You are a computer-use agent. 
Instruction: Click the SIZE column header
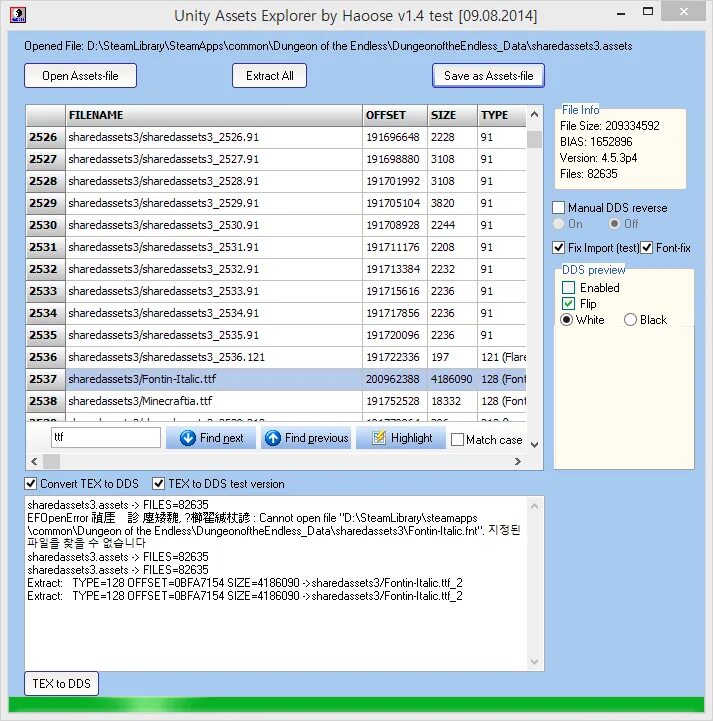tap(452, 115)
